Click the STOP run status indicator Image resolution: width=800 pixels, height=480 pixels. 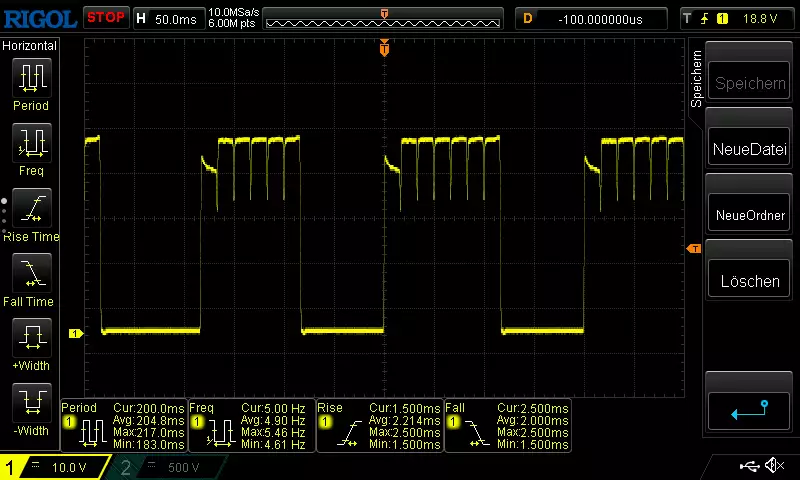click(x=105, y=17)
